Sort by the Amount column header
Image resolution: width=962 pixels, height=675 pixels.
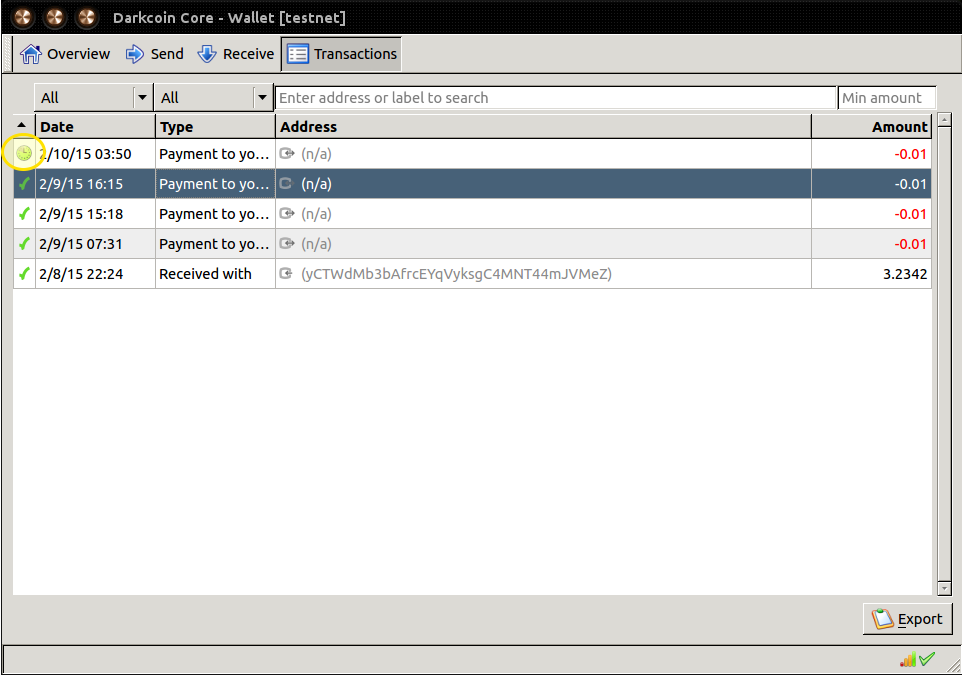point(871,126)
